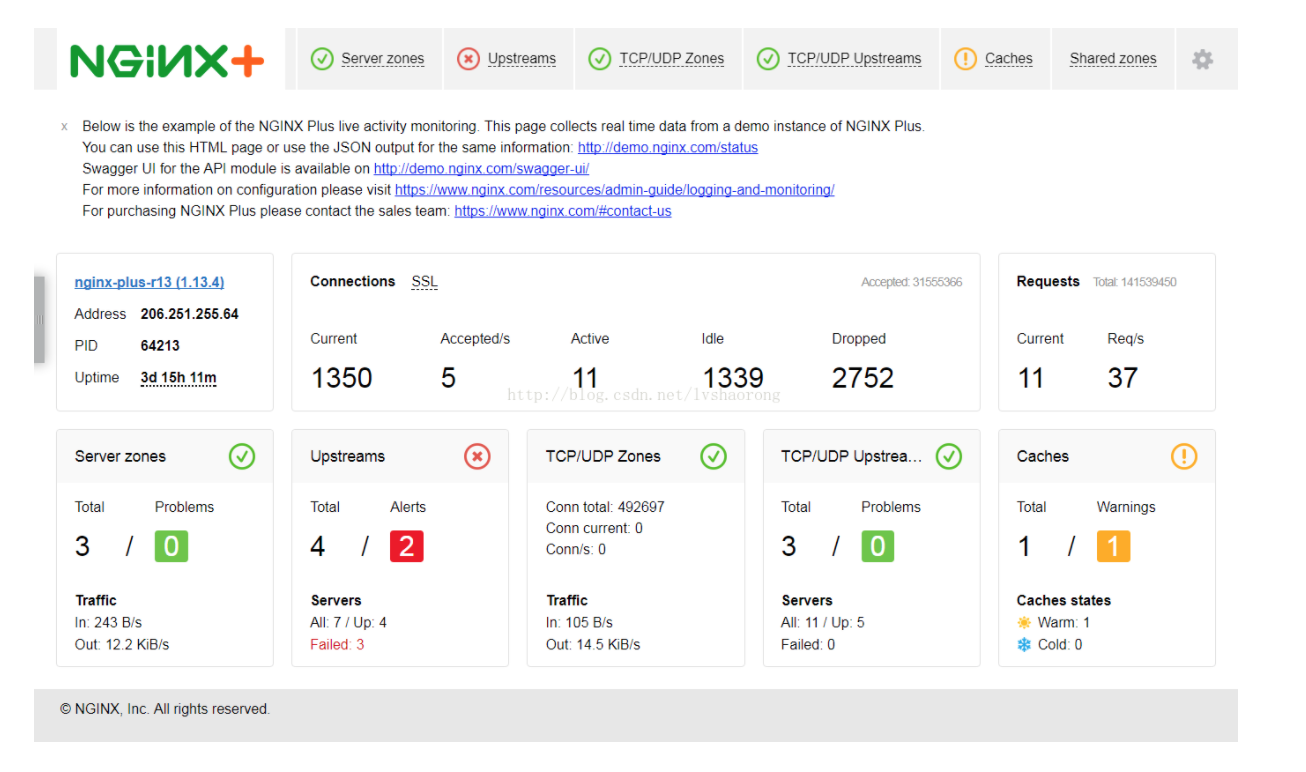1306x772 pixels.
Task: Click the truncated TCP/UDP Upstrea... card title
Action: 852,457
